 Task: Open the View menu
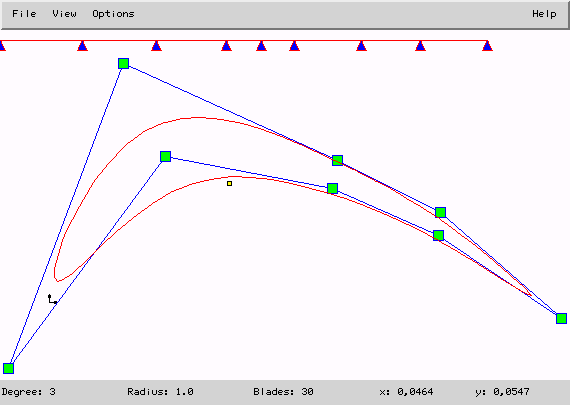click(x=64, y=14)
